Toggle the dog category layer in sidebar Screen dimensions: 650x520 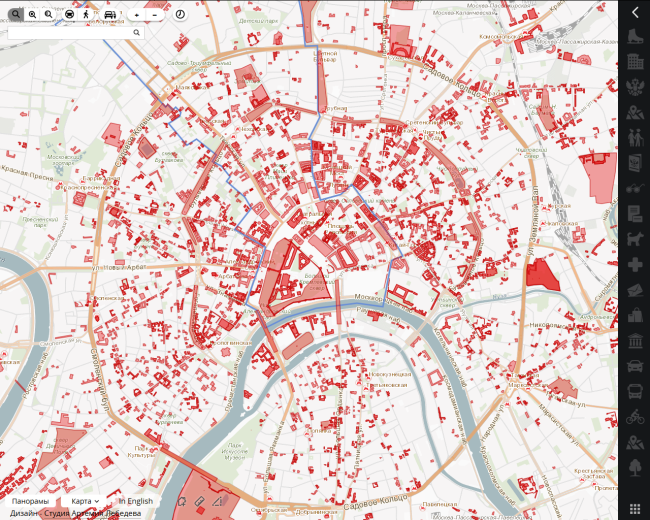point(634,239)
